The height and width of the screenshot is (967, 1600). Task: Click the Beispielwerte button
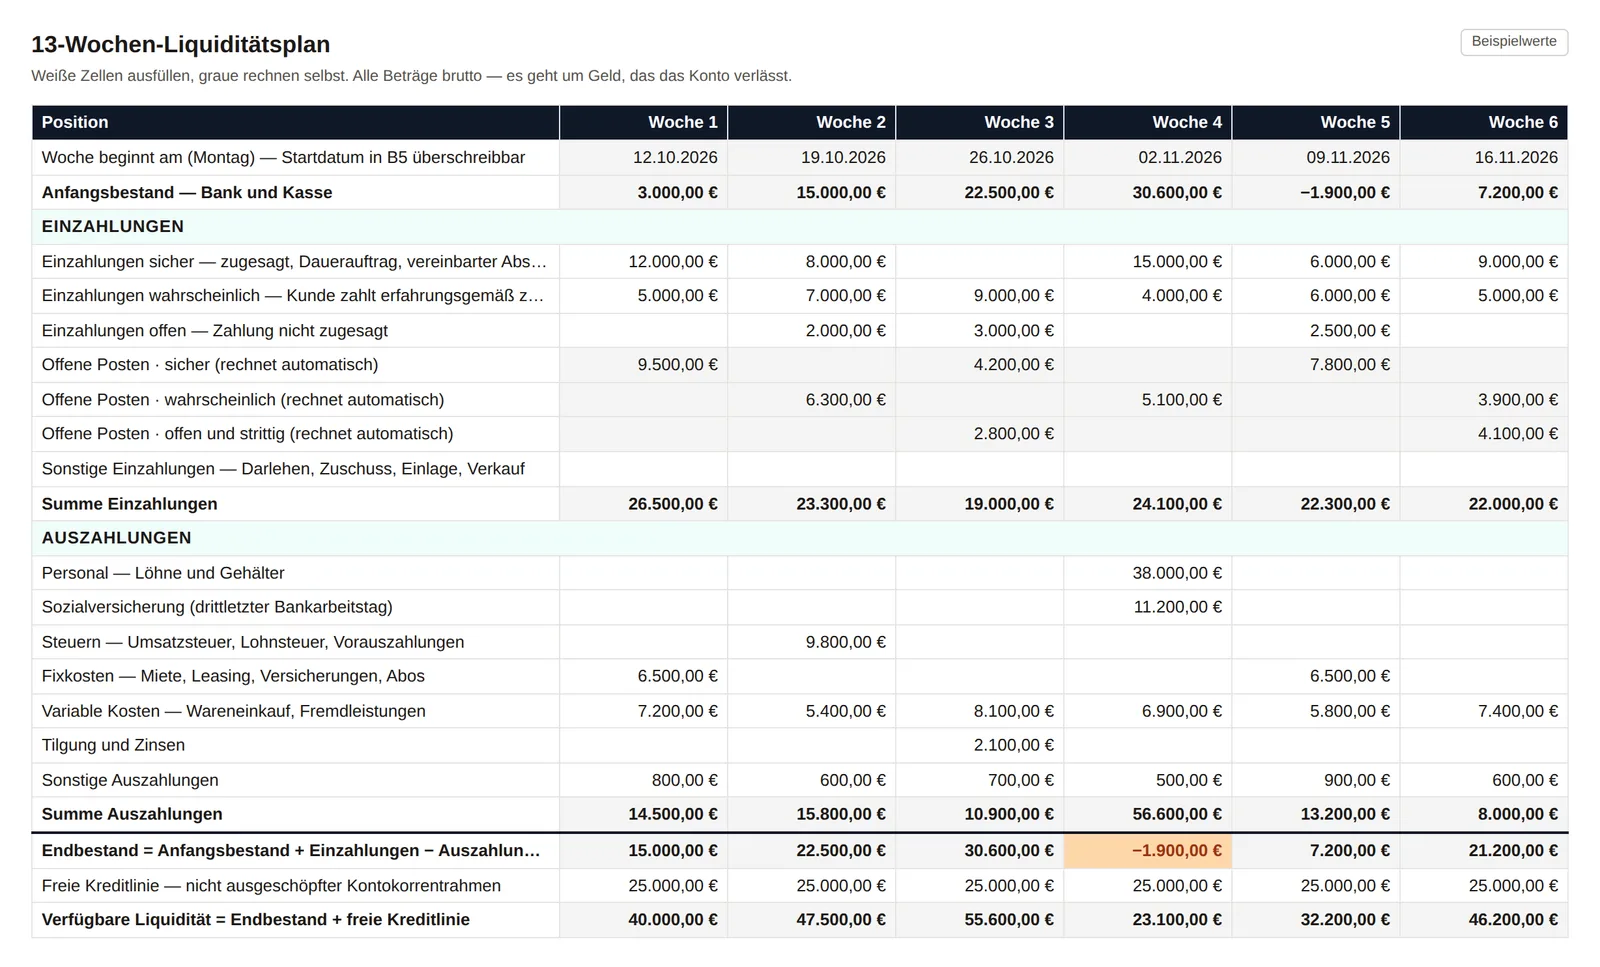pos(1513,42)
